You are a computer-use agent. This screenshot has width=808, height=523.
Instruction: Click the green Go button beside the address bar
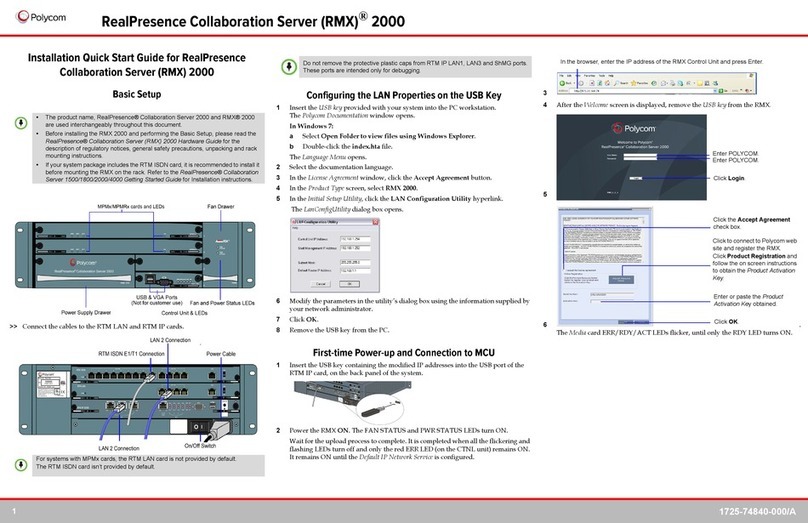722,91
